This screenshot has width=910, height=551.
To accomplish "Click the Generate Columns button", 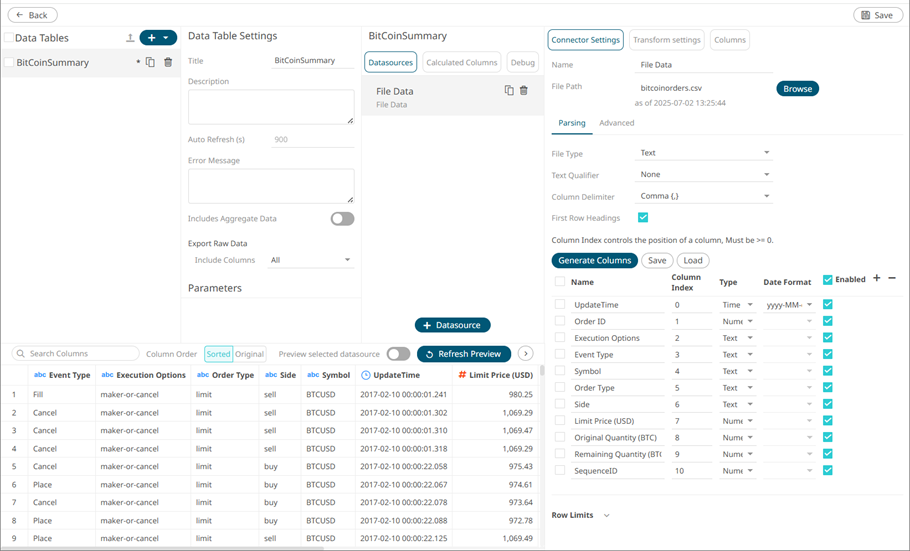I will click(x=594, y=260).
